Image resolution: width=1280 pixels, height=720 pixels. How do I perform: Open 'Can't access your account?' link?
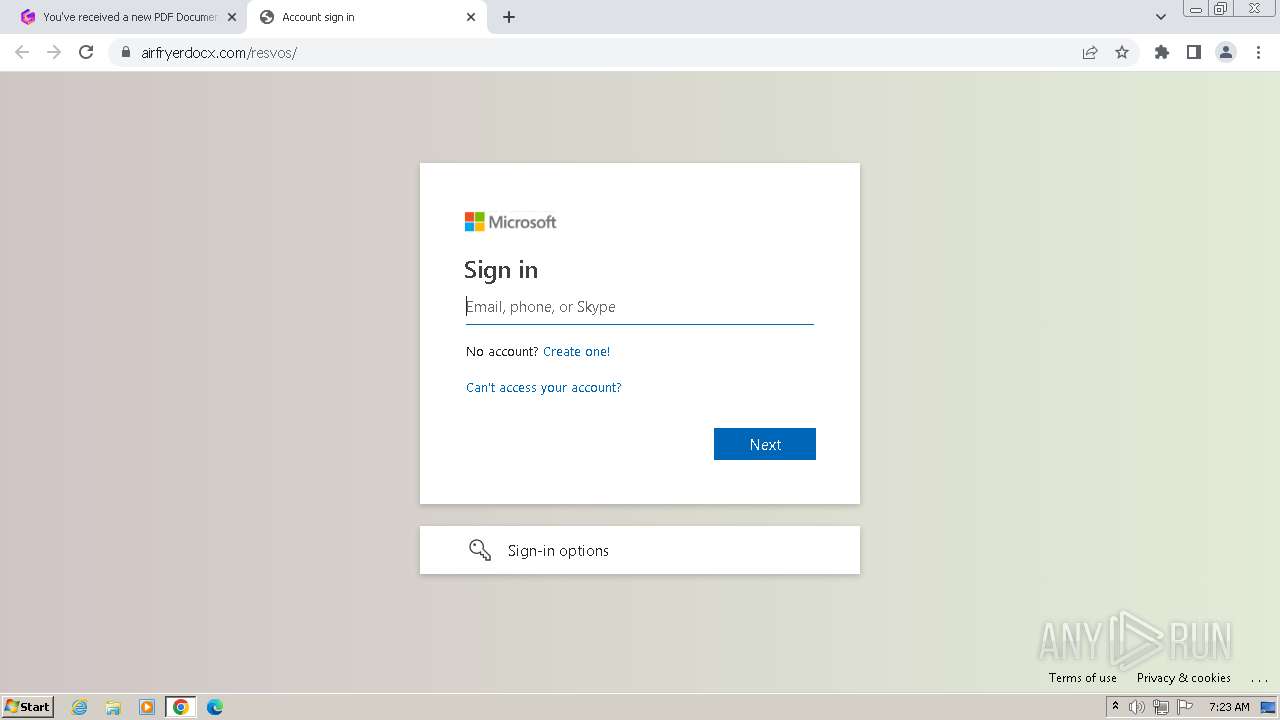(x=544, y=388)
